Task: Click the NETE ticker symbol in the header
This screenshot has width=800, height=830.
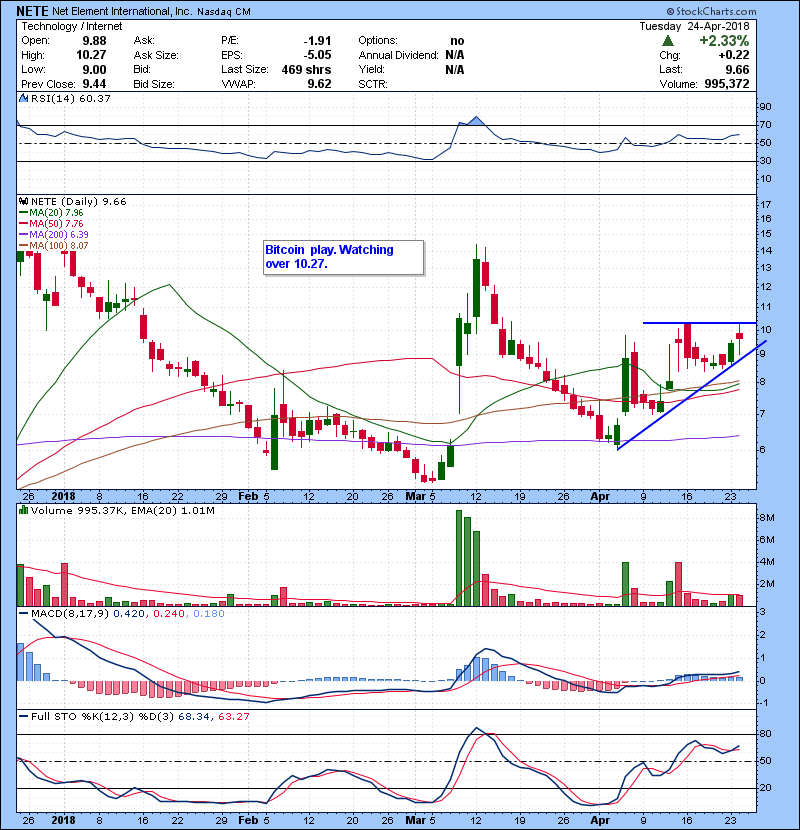Action: pyautogui.click(x=32, y=11)
